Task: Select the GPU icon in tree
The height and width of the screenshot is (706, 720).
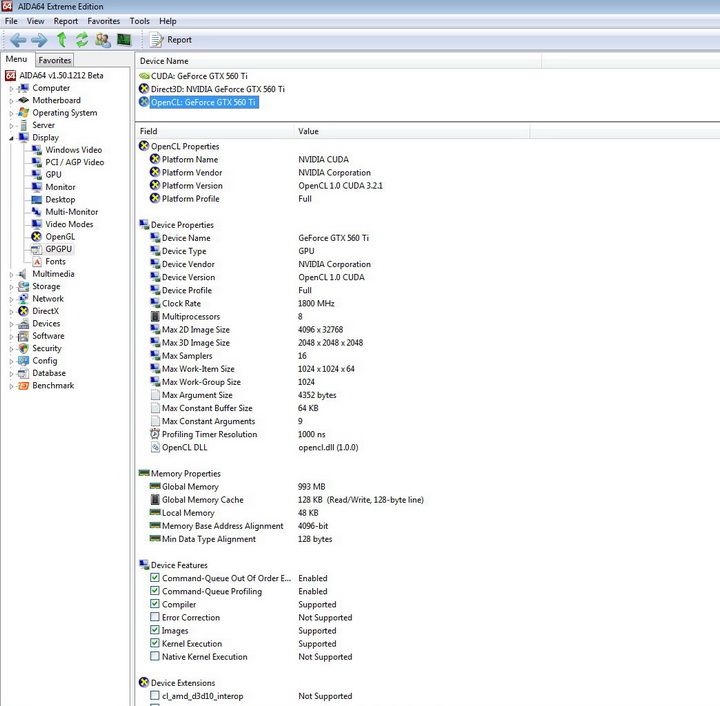Action: coord(37,174)
